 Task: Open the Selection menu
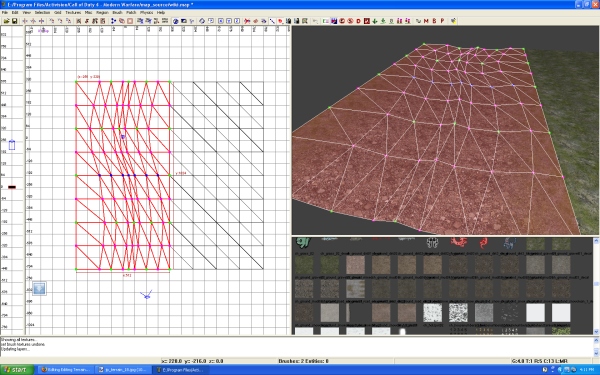42,13
